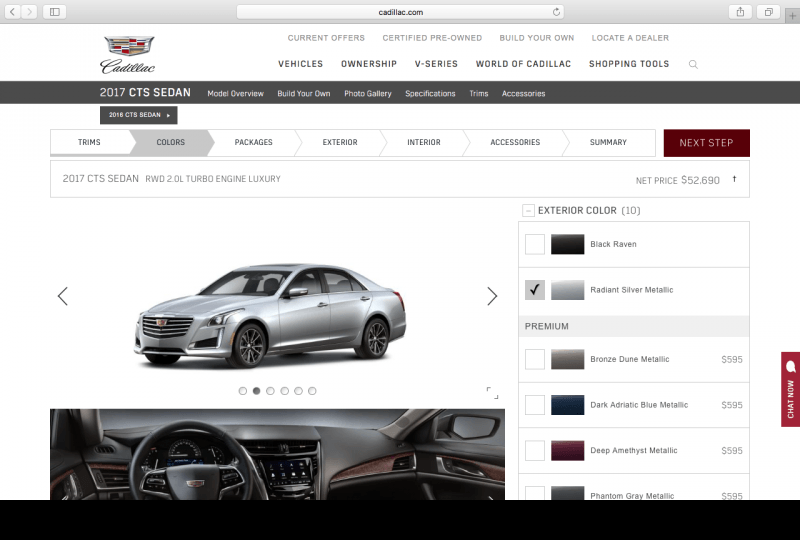Show all tabs via the tab overview icon
Image resolution: width=800 pixels, height=540 pixels.
(768, 12)
